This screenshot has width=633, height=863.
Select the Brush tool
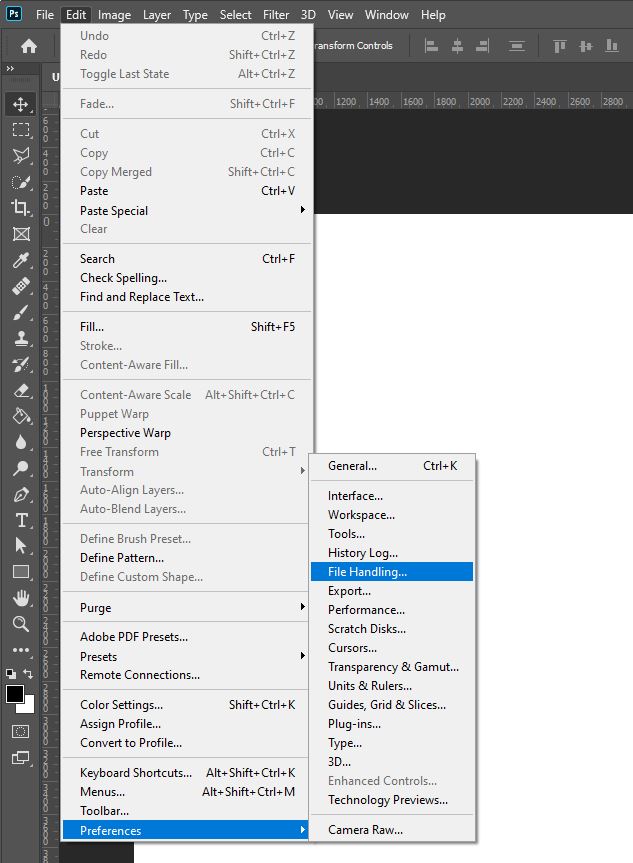point(20,313)
